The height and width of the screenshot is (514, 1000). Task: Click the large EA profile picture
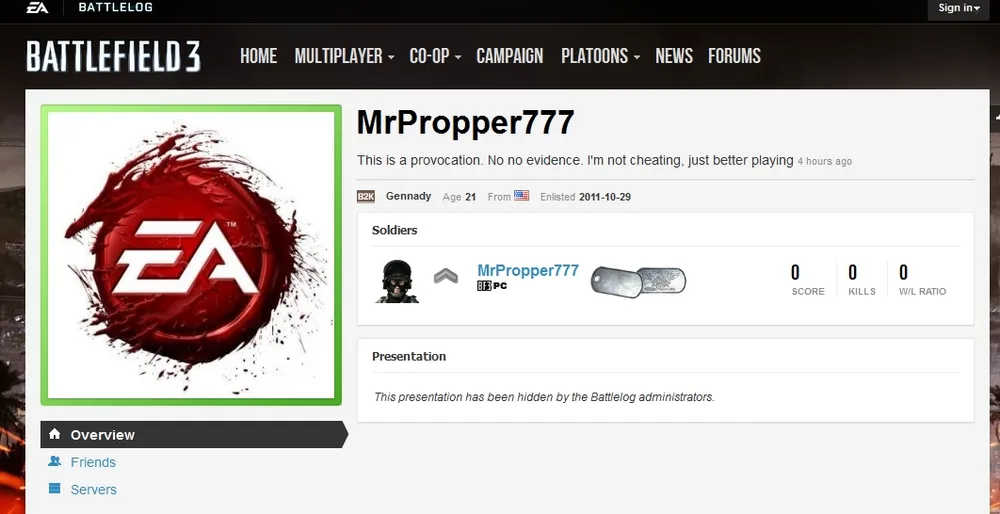[191, 255]
